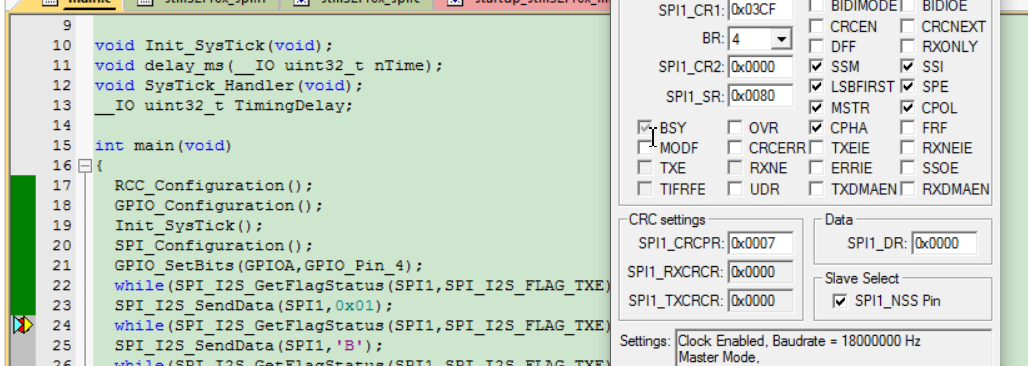The height and width of the screenshot is (366, 1028).
Task: Click the SPI1_DR data field
Action: coord(944,243)
